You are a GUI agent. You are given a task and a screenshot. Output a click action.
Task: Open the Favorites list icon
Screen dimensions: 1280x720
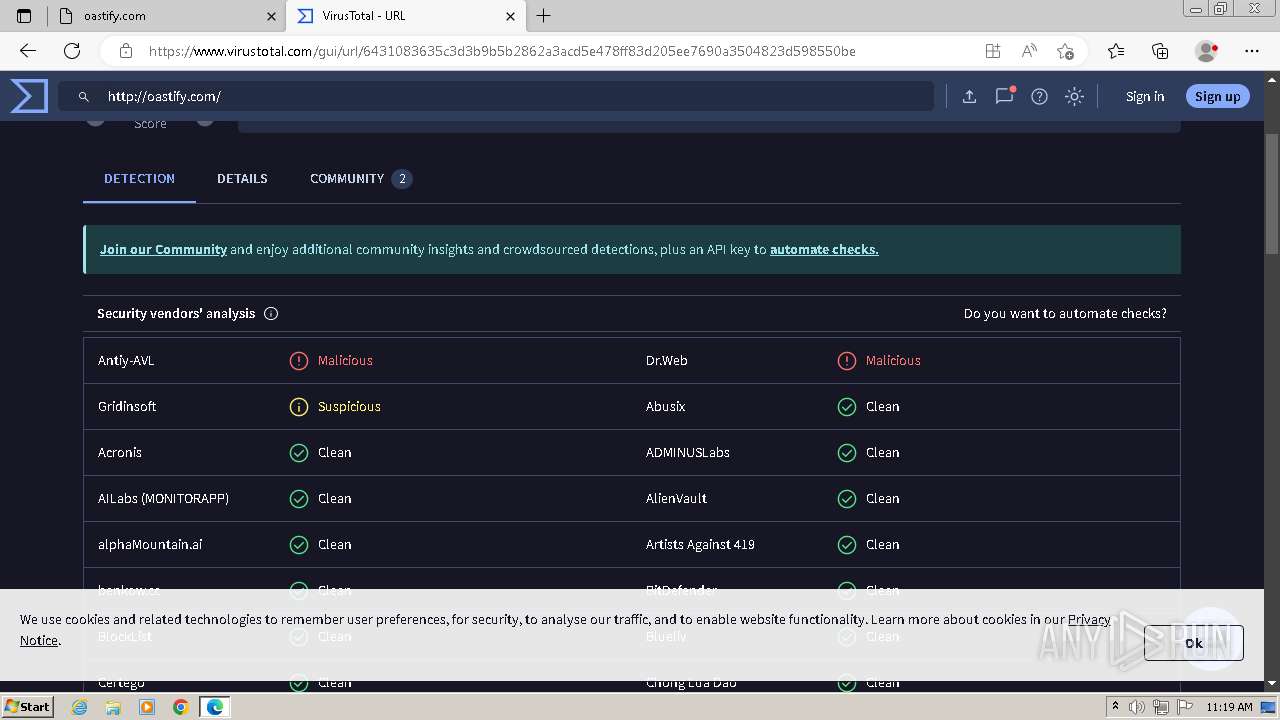(x=1116, y=51)
